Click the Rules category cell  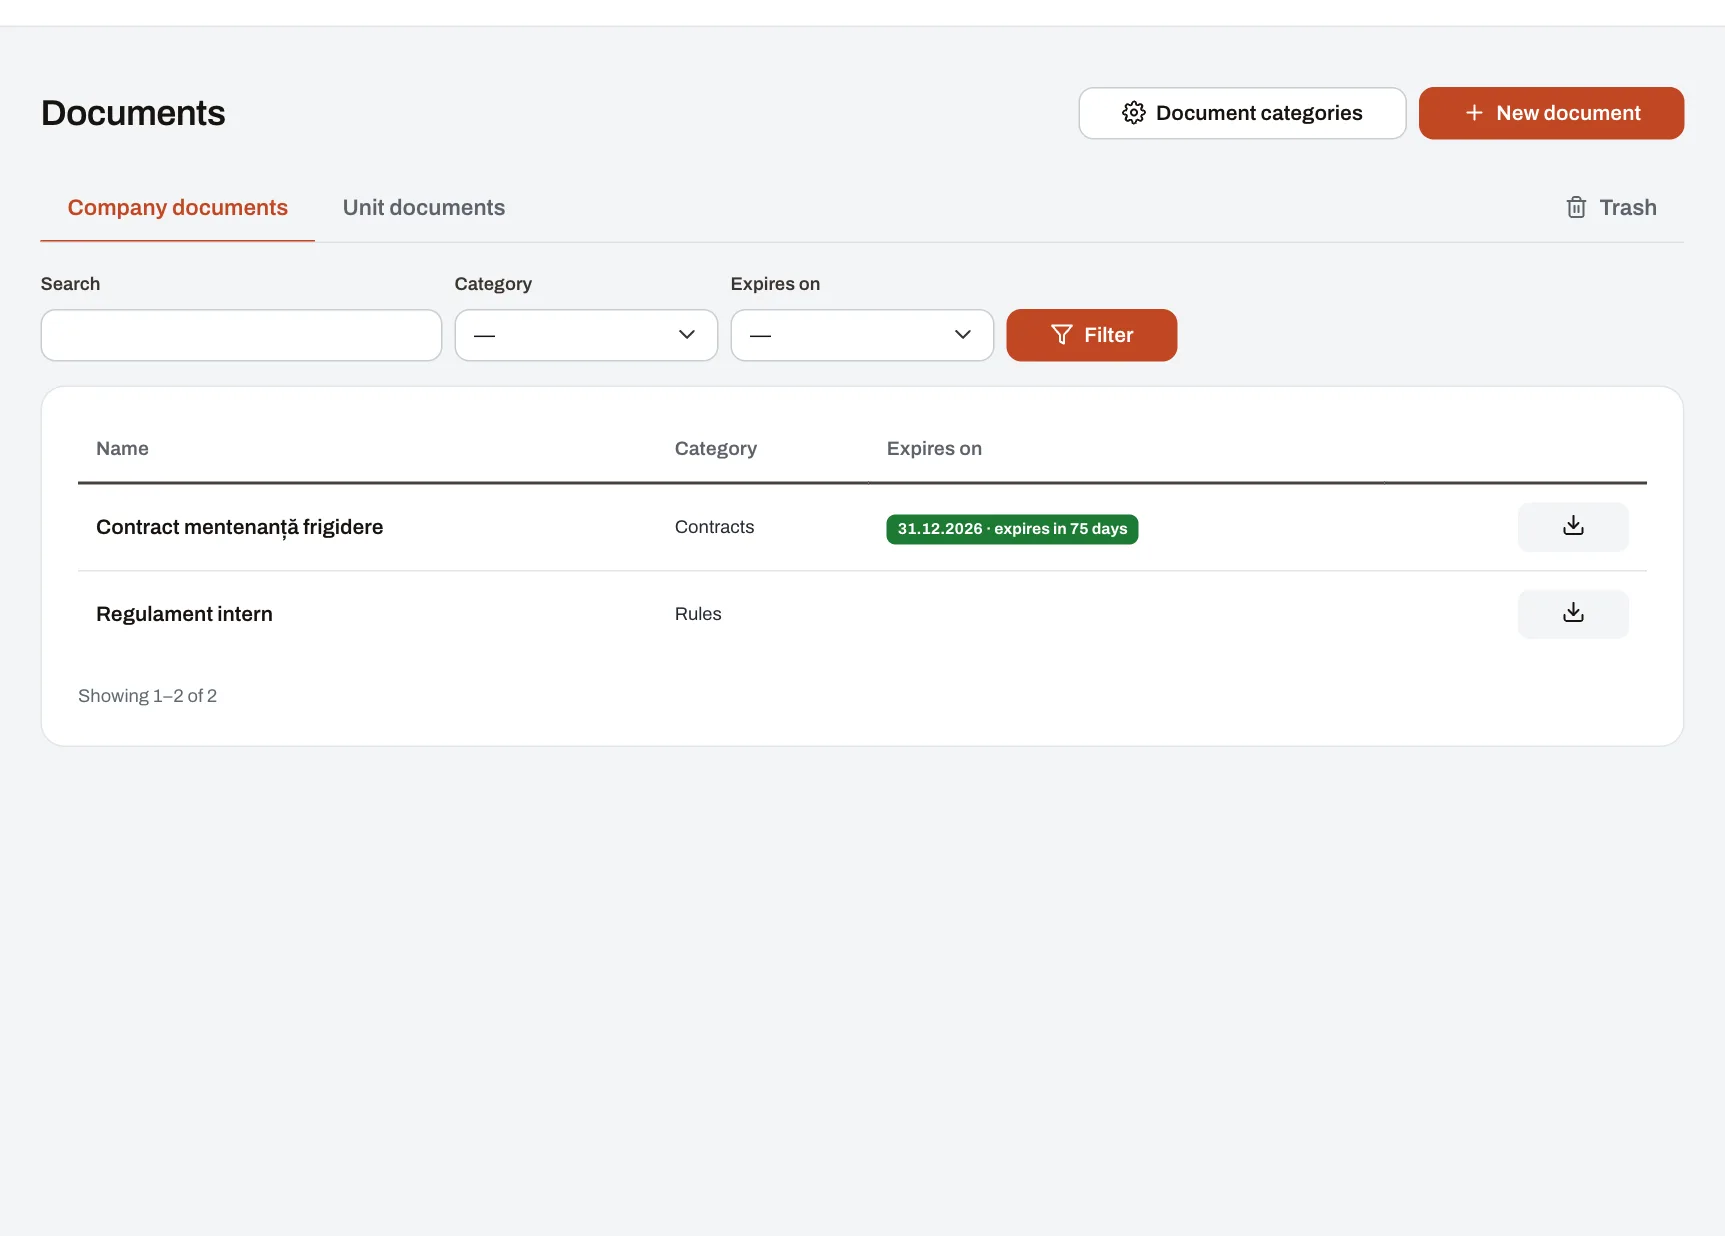698,614
